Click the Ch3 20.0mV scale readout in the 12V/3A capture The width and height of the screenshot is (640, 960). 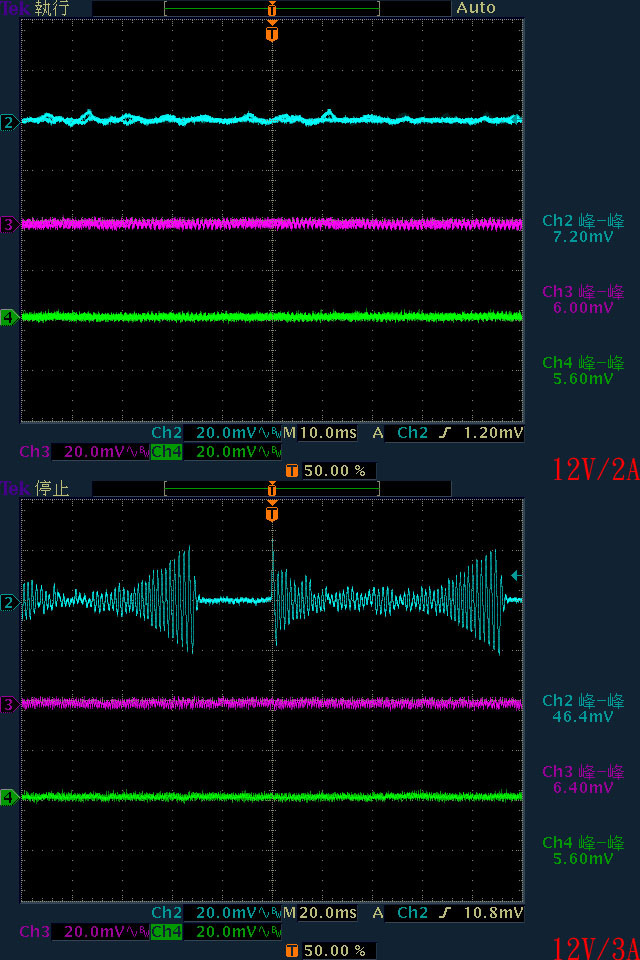pos(85,932)
